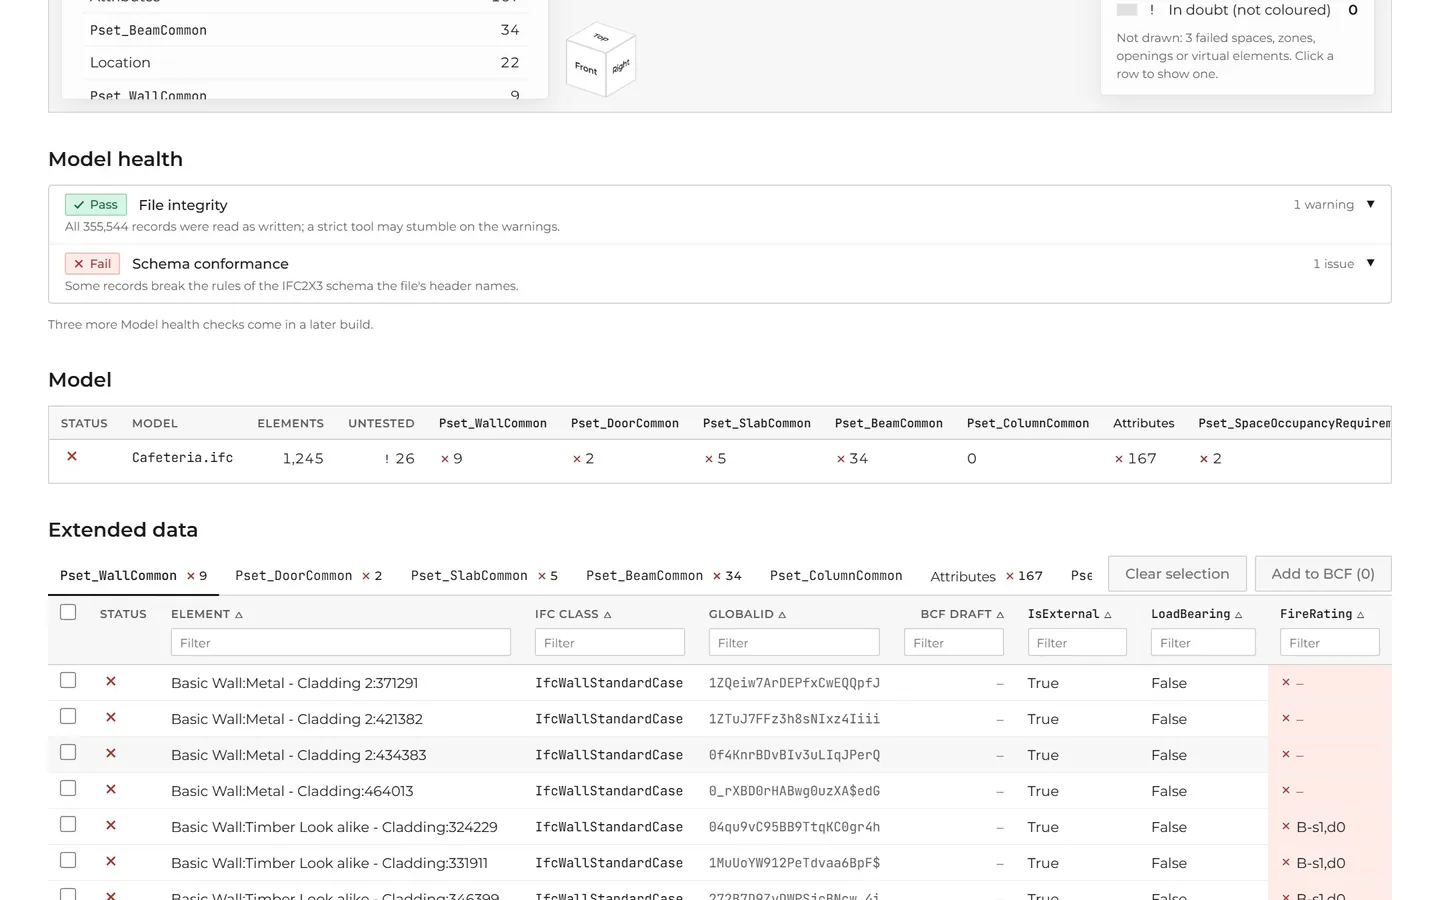
Task: Switch to the Pset_WallCommon tab
Action: (133, 576)
